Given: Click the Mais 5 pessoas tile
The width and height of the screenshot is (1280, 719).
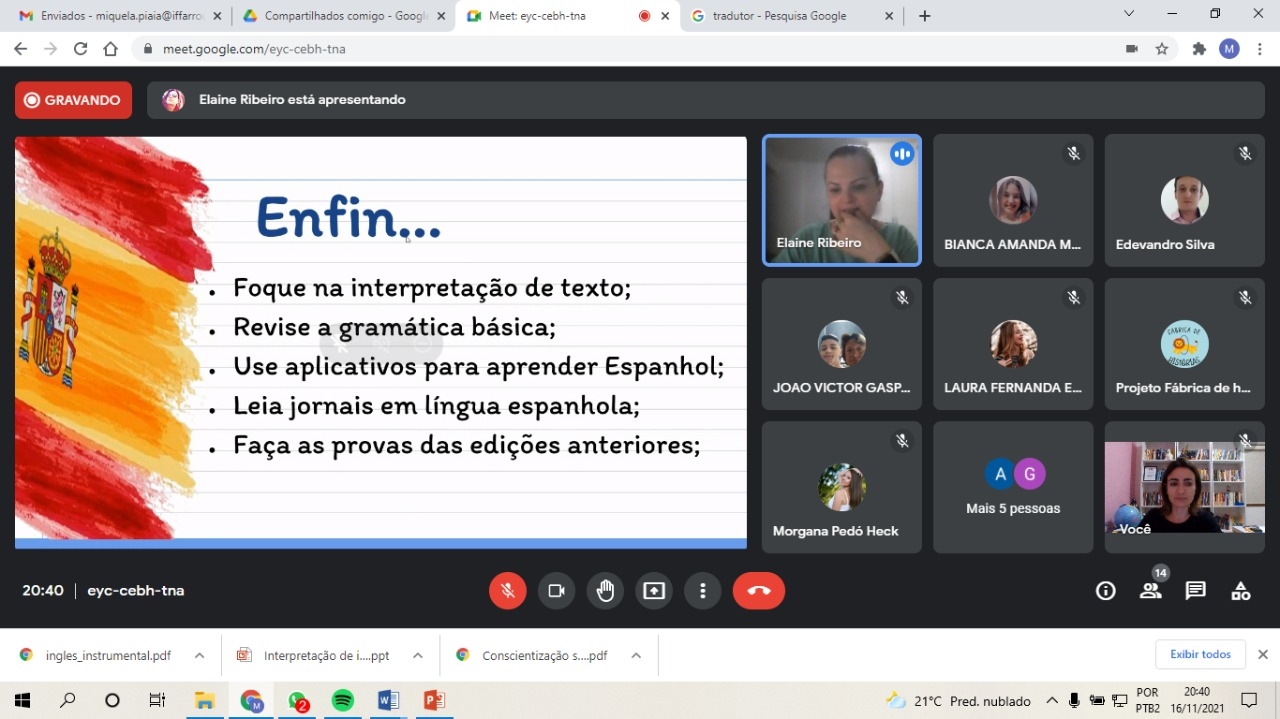Looking at the screenshot, I should 1013,487.
